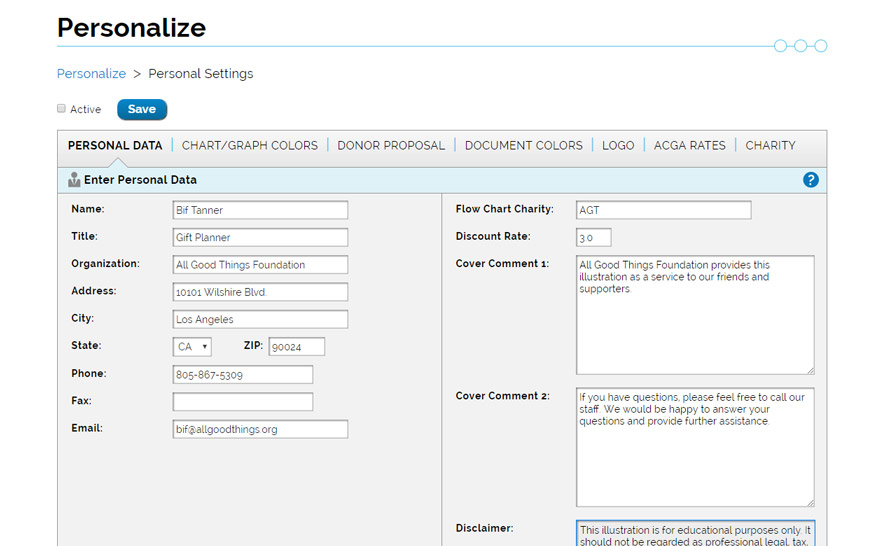Image resolution: width=883 pixels, height=546 pixels.
Task: Click the Name field containing Bif Tanner
Action: point(260,210)
